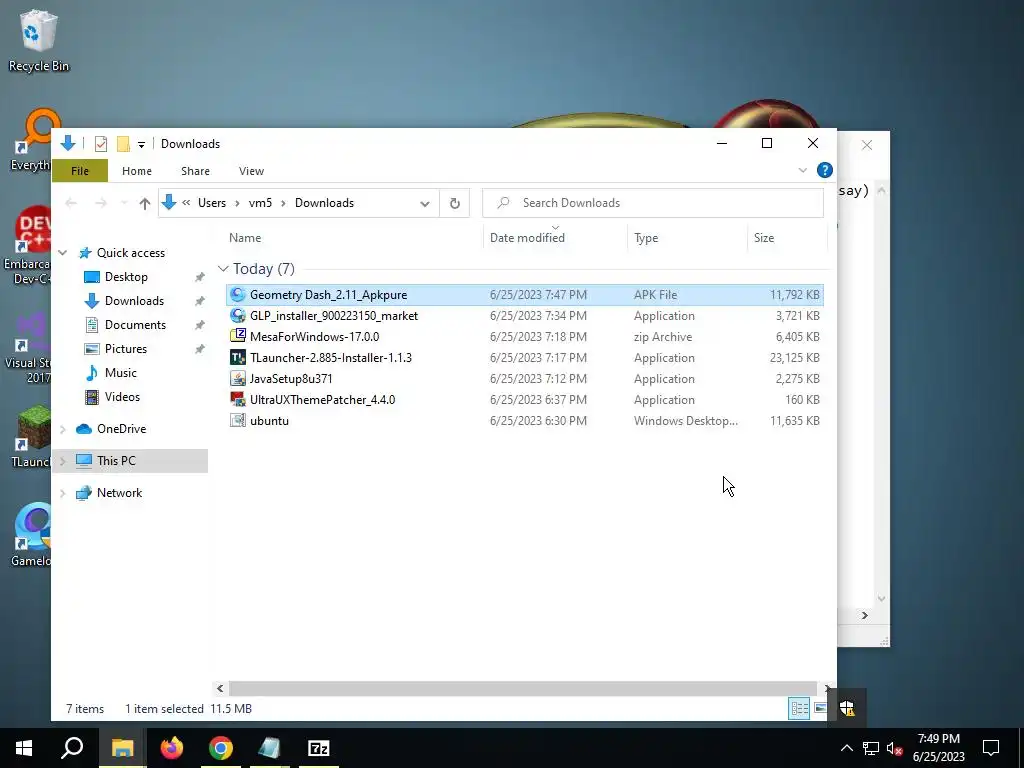
Task: Select Desktop in Quick access
Action: 126,277
